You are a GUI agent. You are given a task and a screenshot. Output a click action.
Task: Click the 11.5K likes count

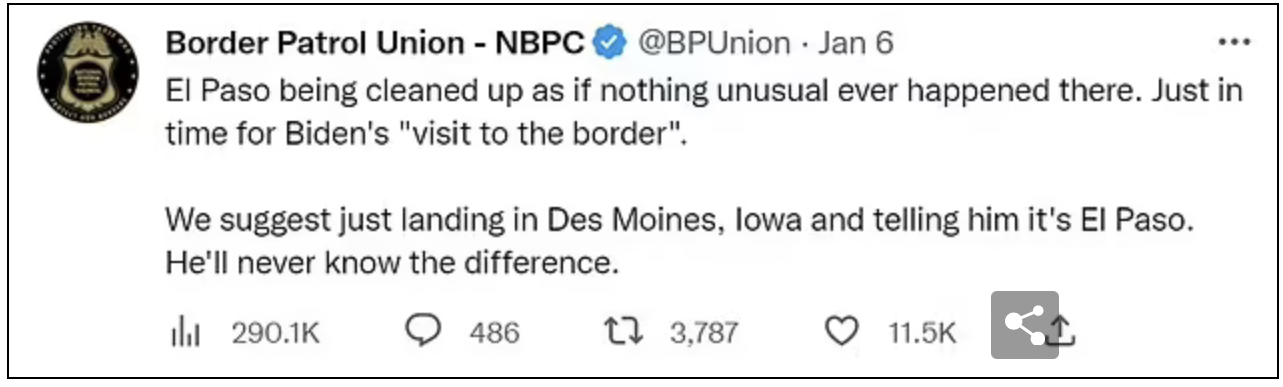coord(922,333)
